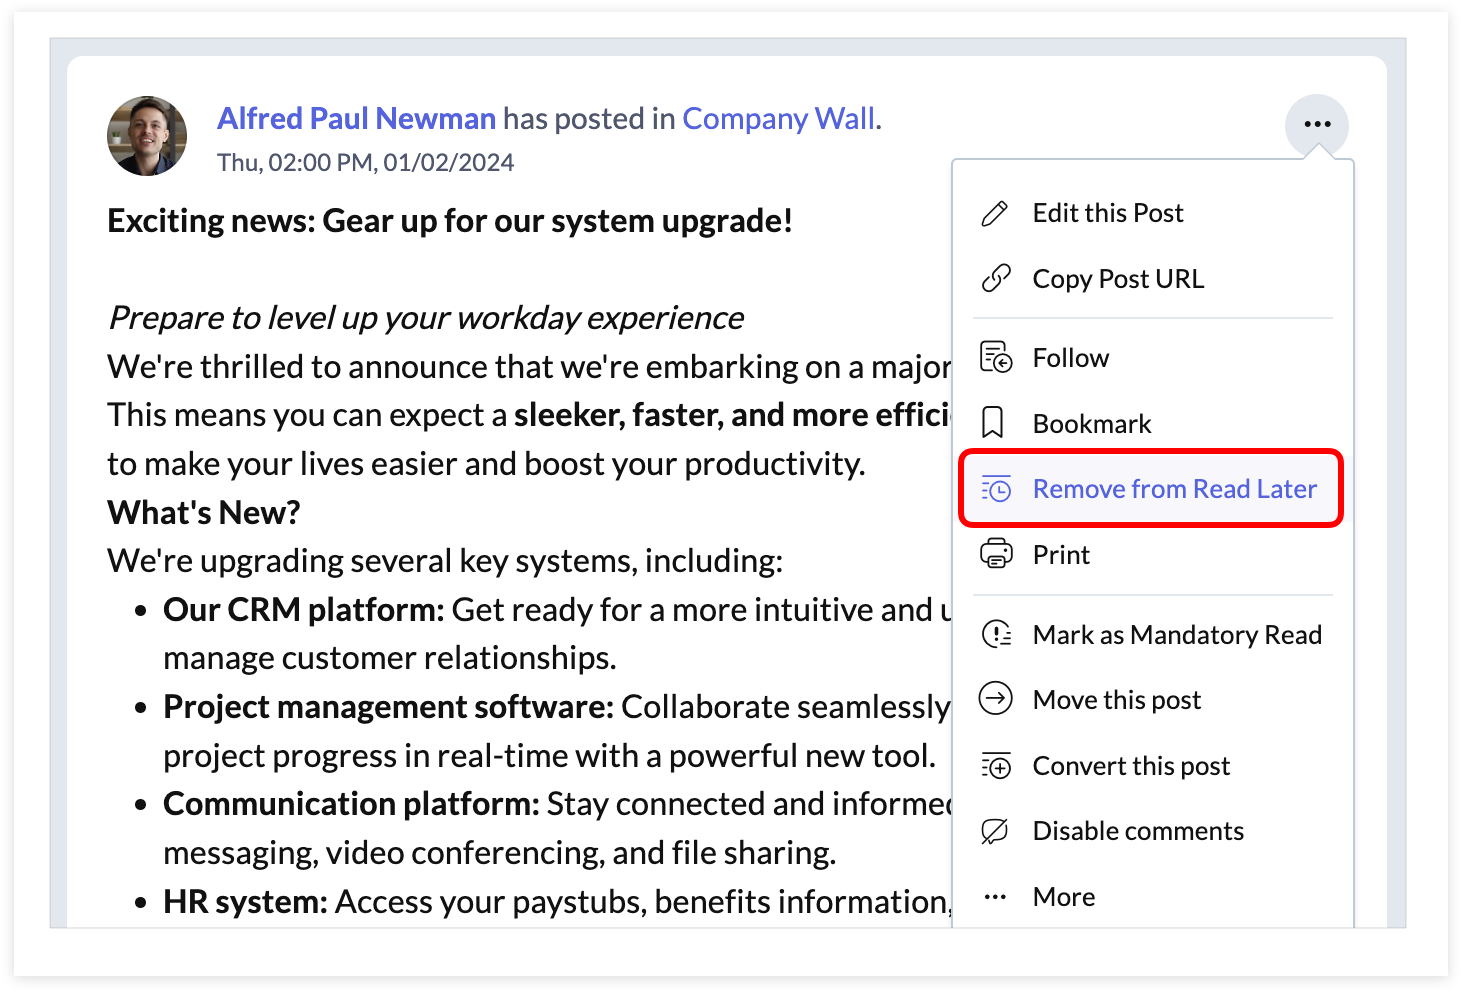Image resolution: width=1462 pixels, height=992 pixels.
Task: Click the Mandatory Read exclamation icon
Action: pos(997,634)
